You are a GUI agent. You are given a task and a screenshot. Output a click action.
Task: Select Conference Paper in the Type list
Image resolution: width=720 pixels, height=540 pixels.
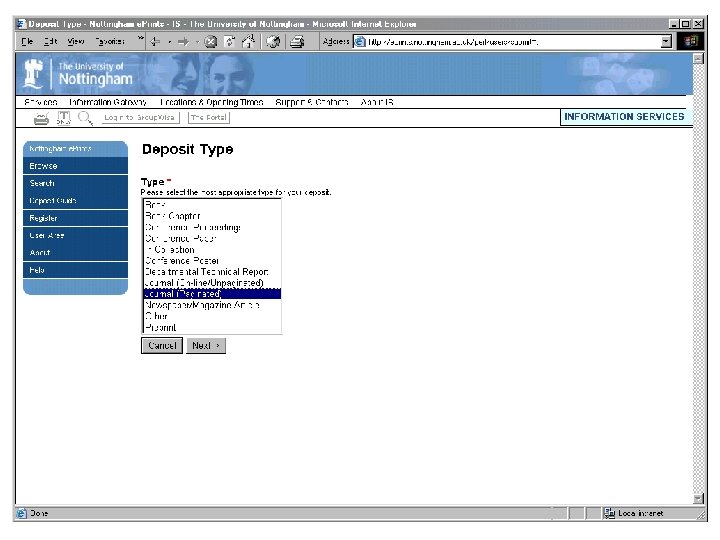(x=212, y=238)
